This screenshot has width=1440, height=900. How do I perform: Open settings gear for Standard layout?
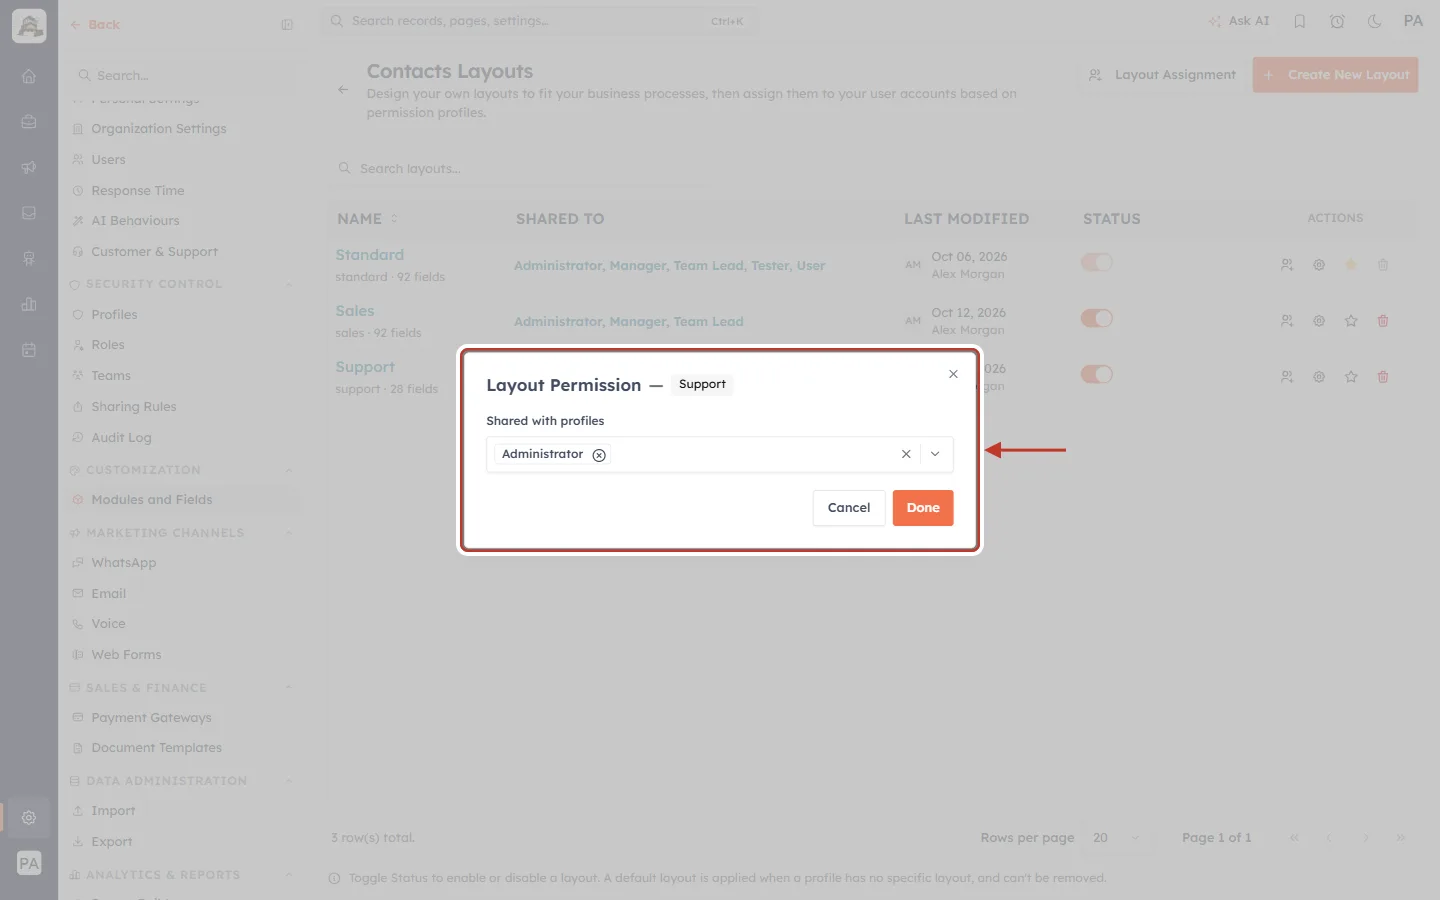(x=1319, y=265)
